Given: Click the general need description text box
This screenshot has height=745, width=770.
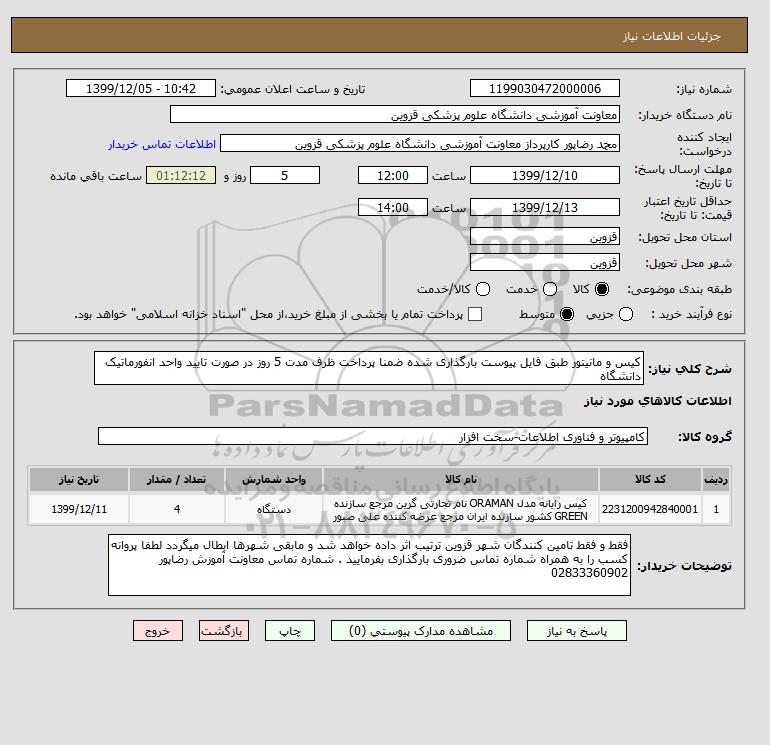Looking at the screenshot, I should pyautogui.click(x=369, y=368).
